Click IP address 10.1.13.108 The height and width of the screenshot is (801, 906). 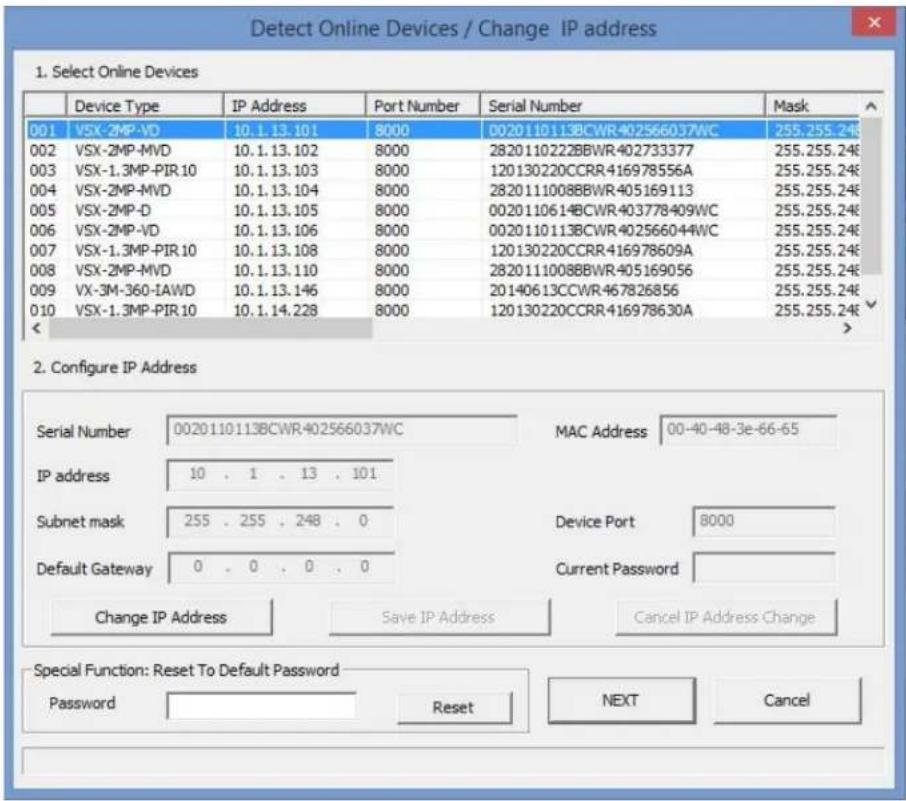(x=276, y=250)
